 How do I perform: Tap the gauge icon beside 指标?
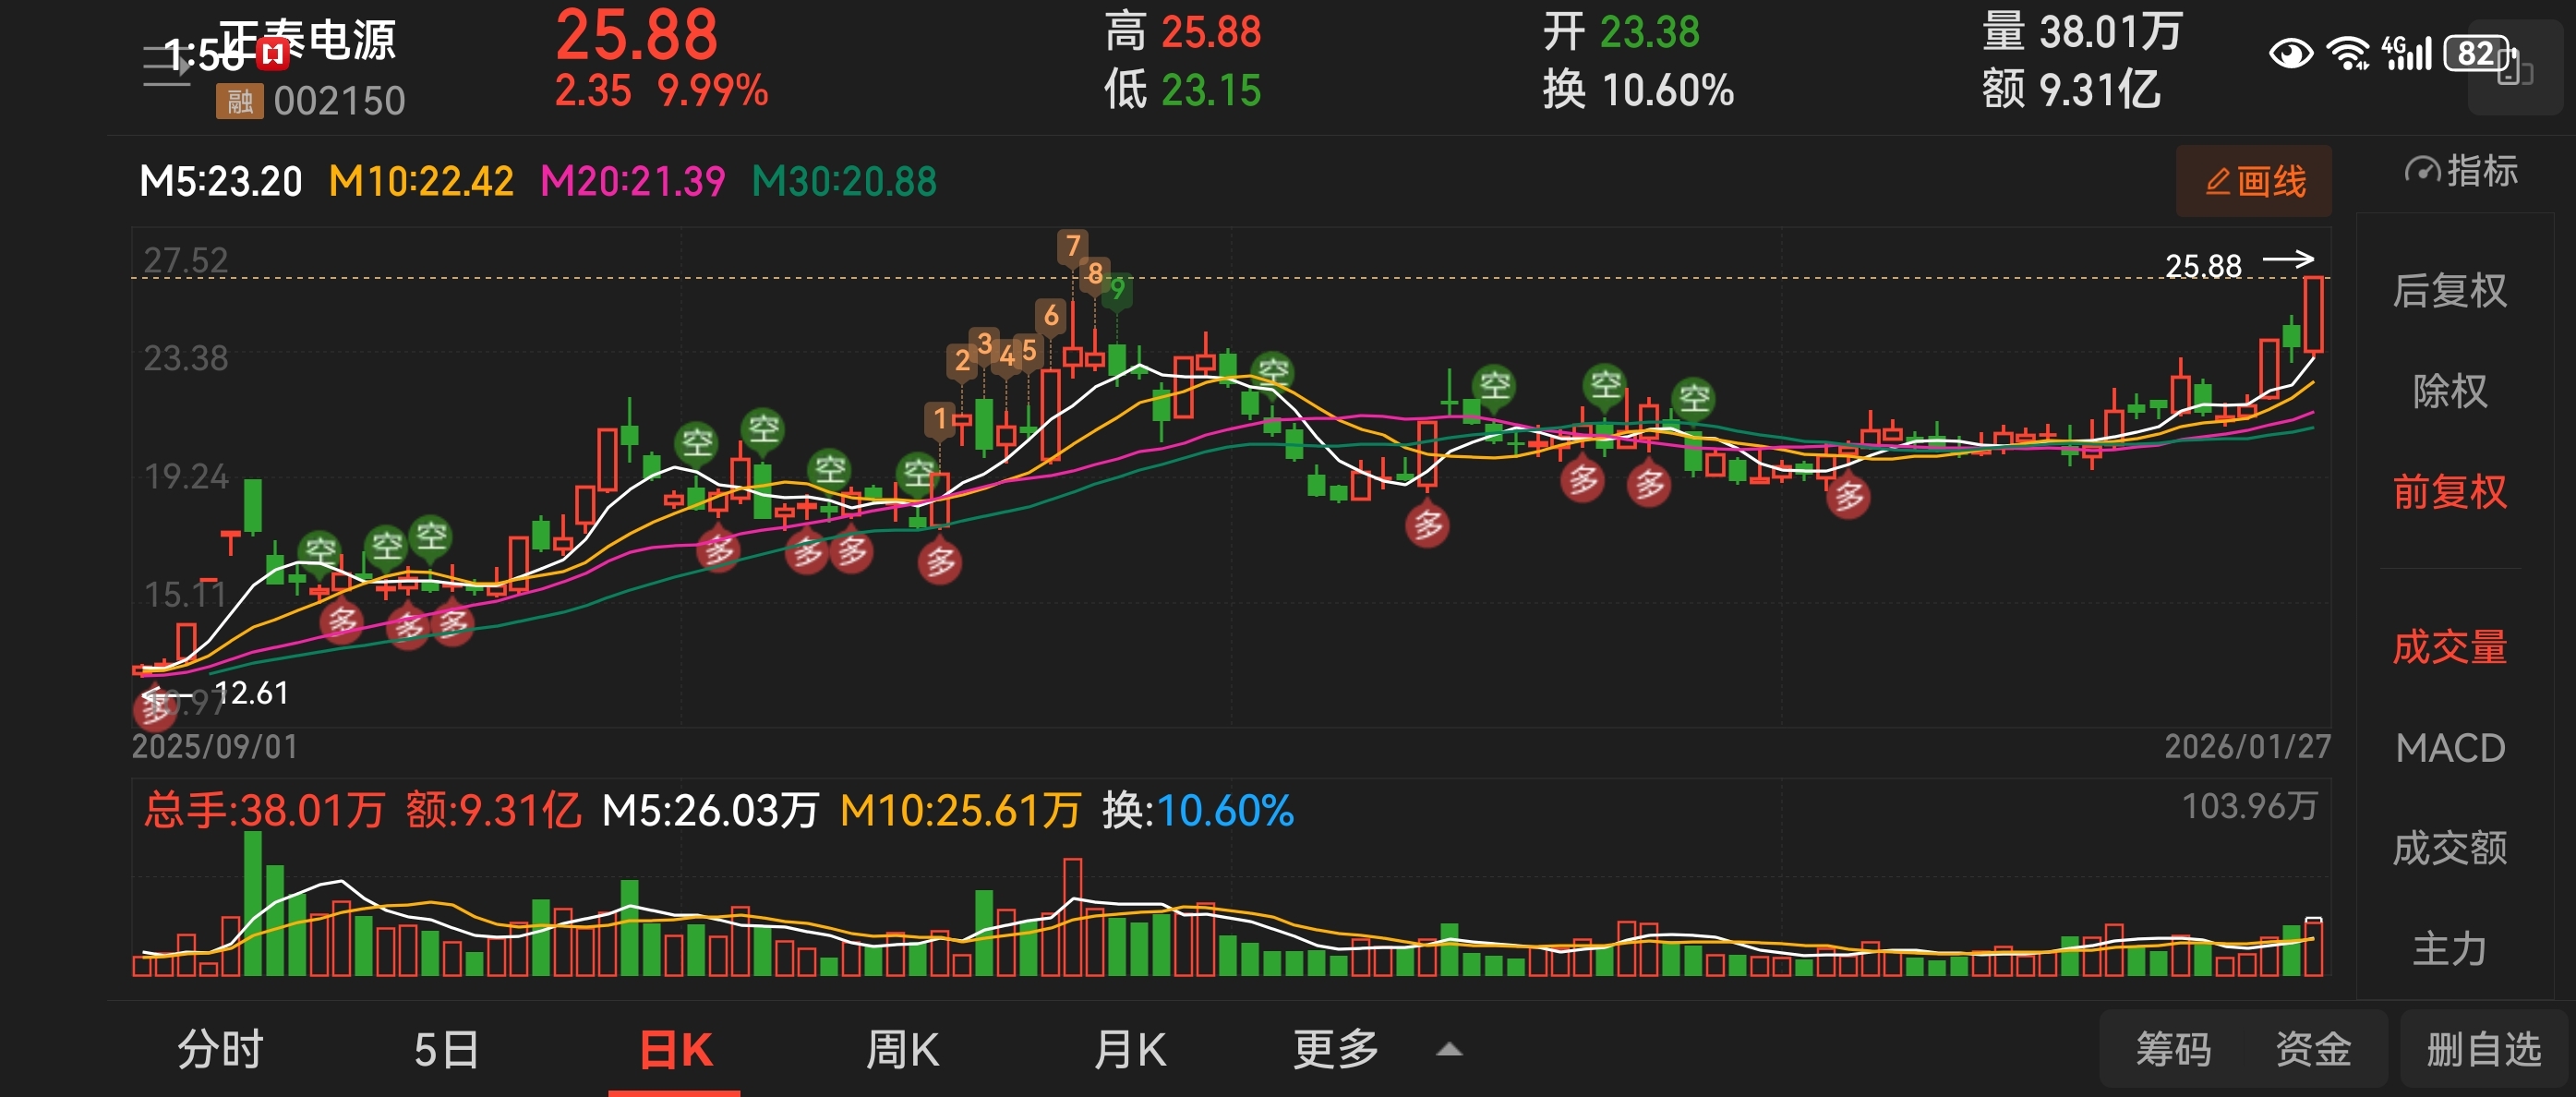click(x=2422, y=171)
